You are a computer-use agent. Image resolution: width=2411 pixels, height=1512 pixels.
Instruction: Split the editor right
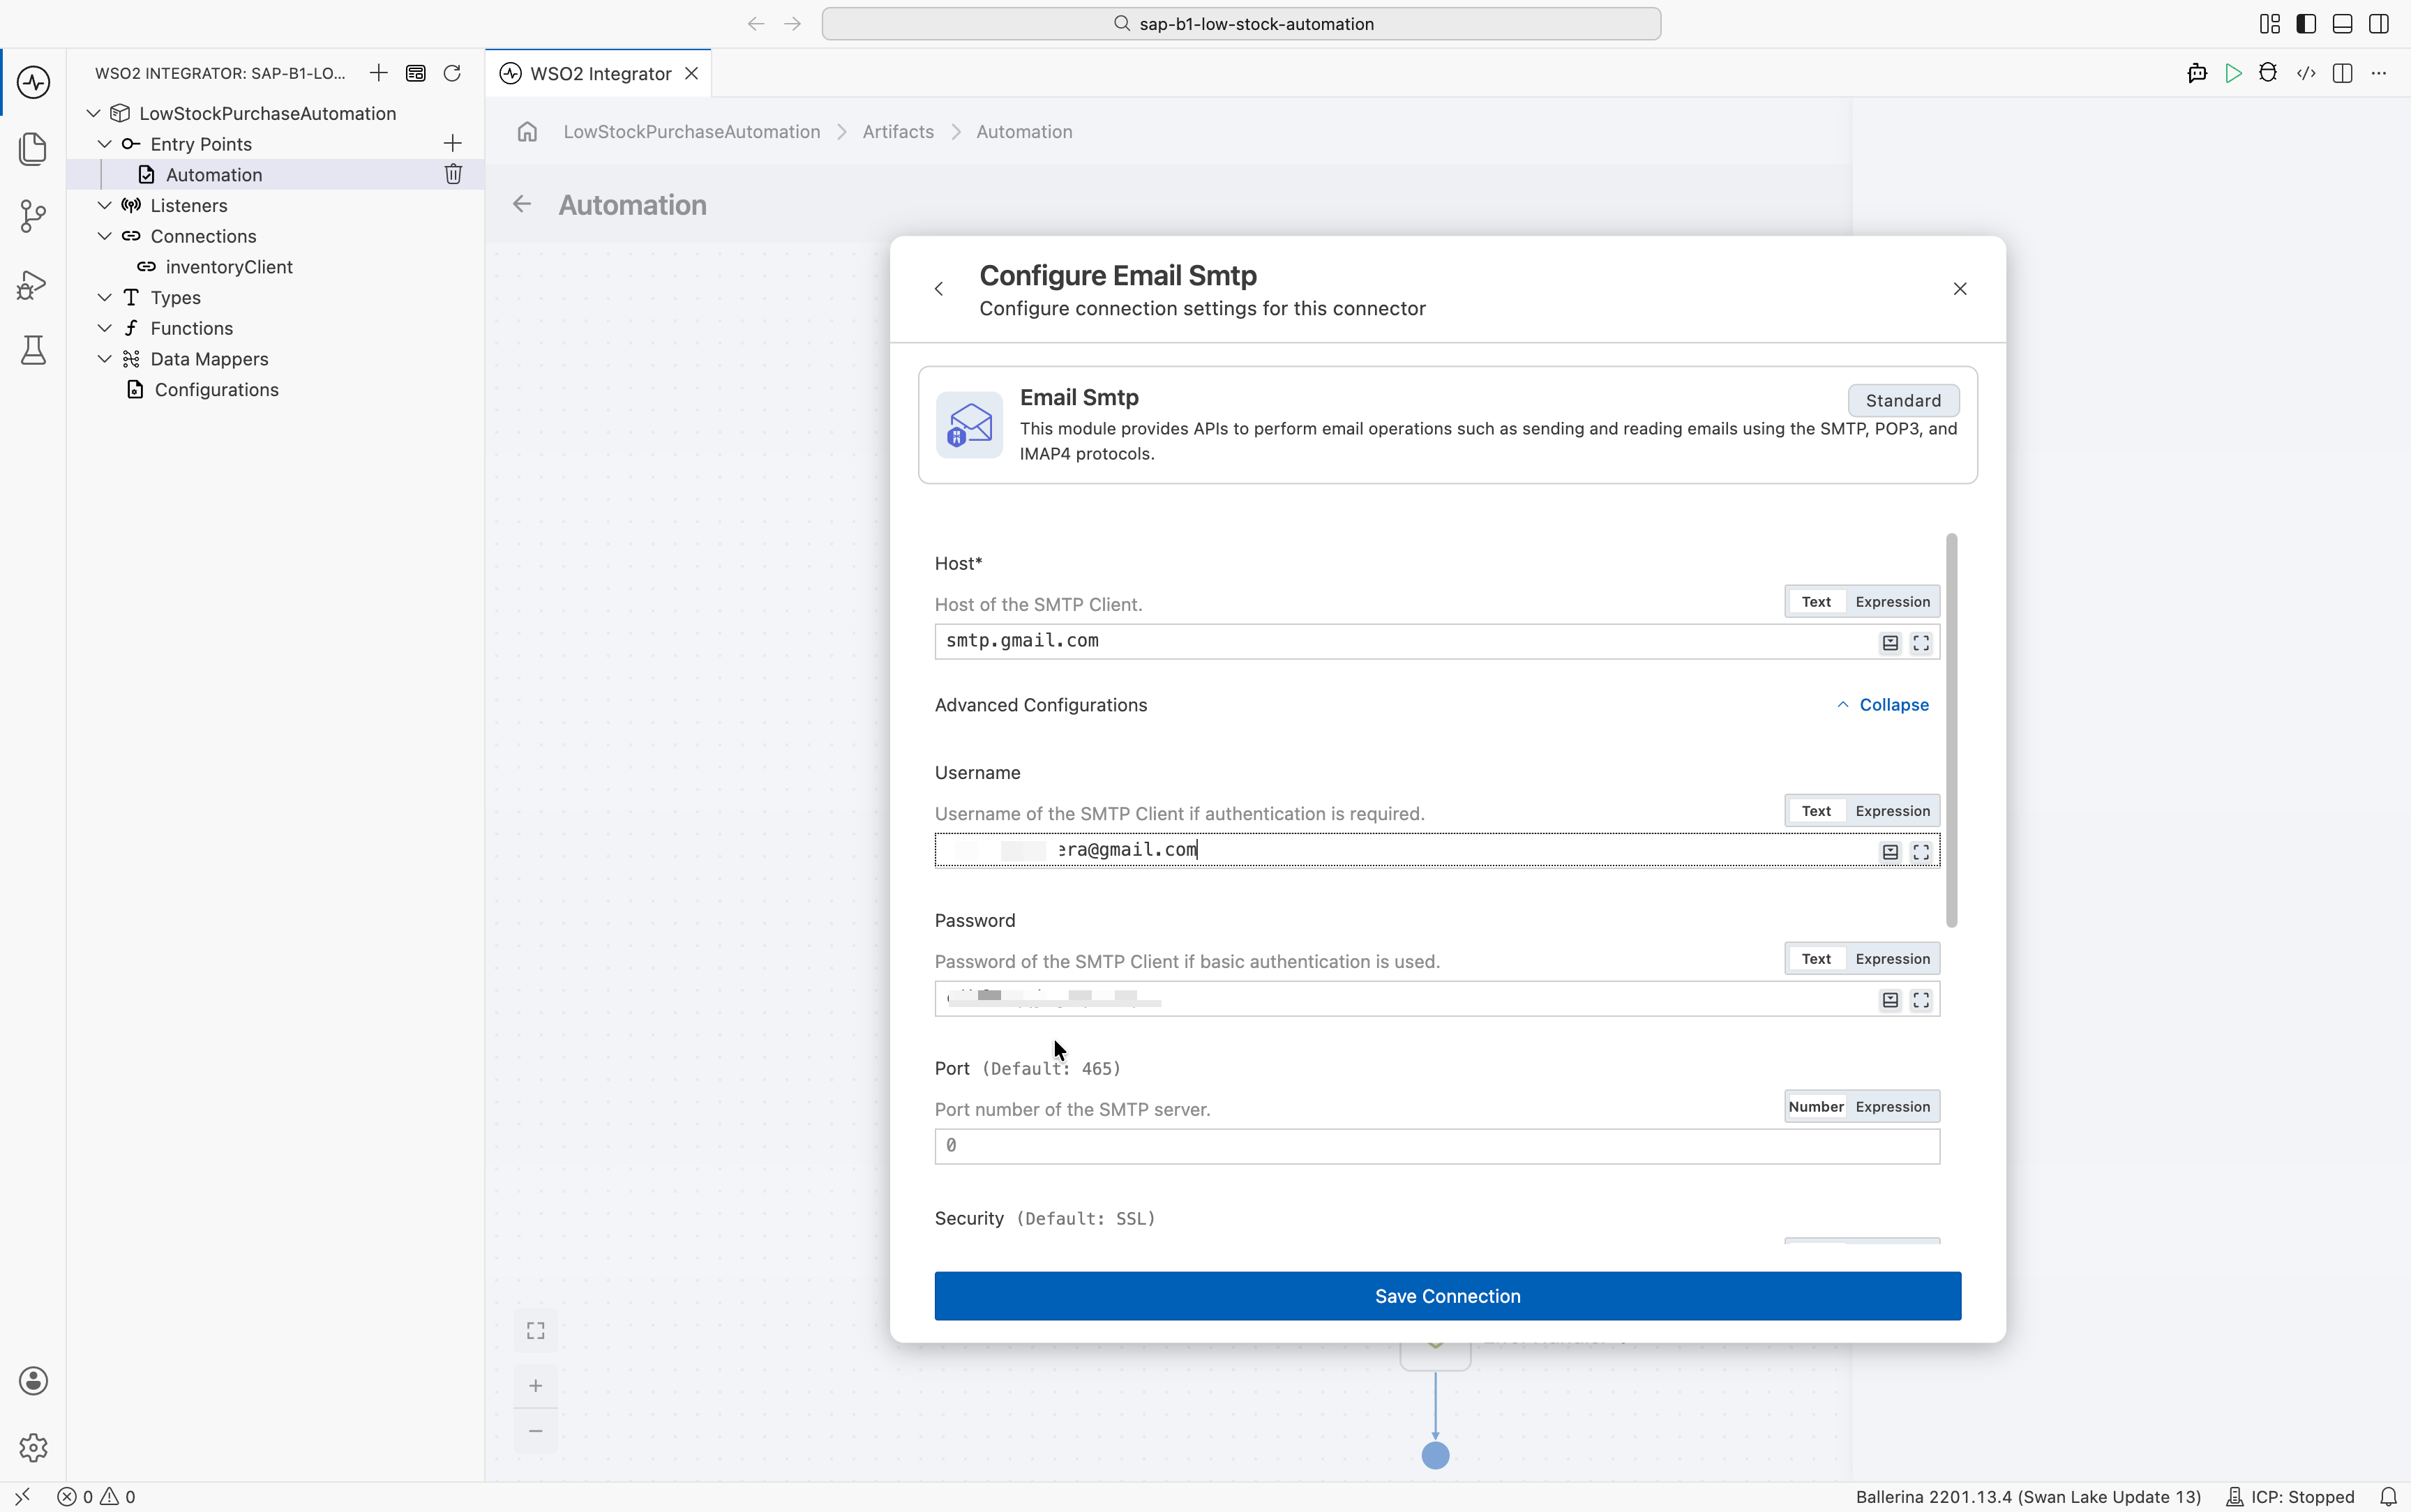click(x=2342, y=73)
